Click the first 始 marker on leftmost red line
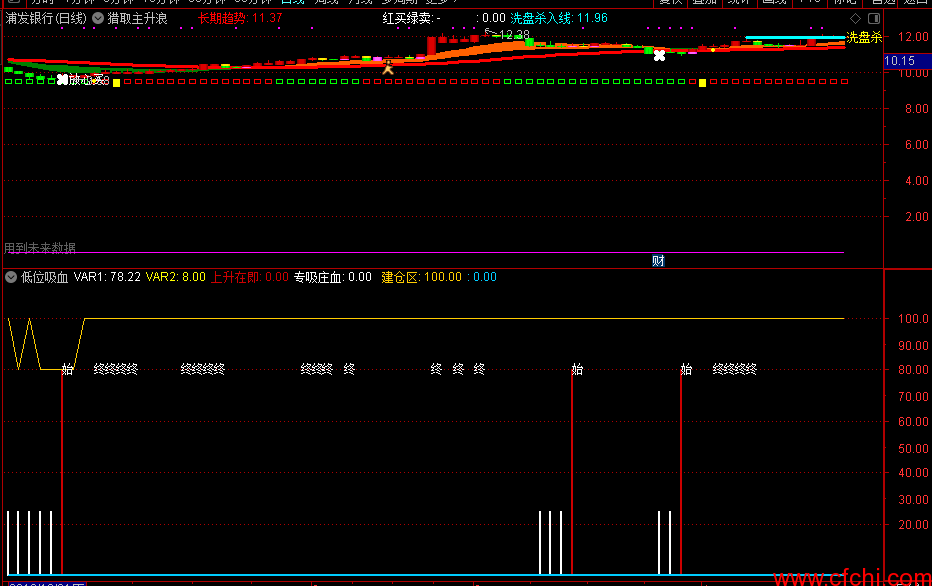 [x=67, y=370]
